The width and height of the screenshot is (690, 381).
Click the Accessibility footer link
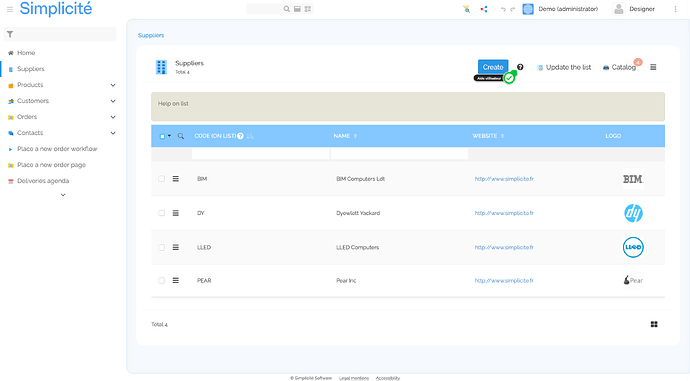click(388, 378)
